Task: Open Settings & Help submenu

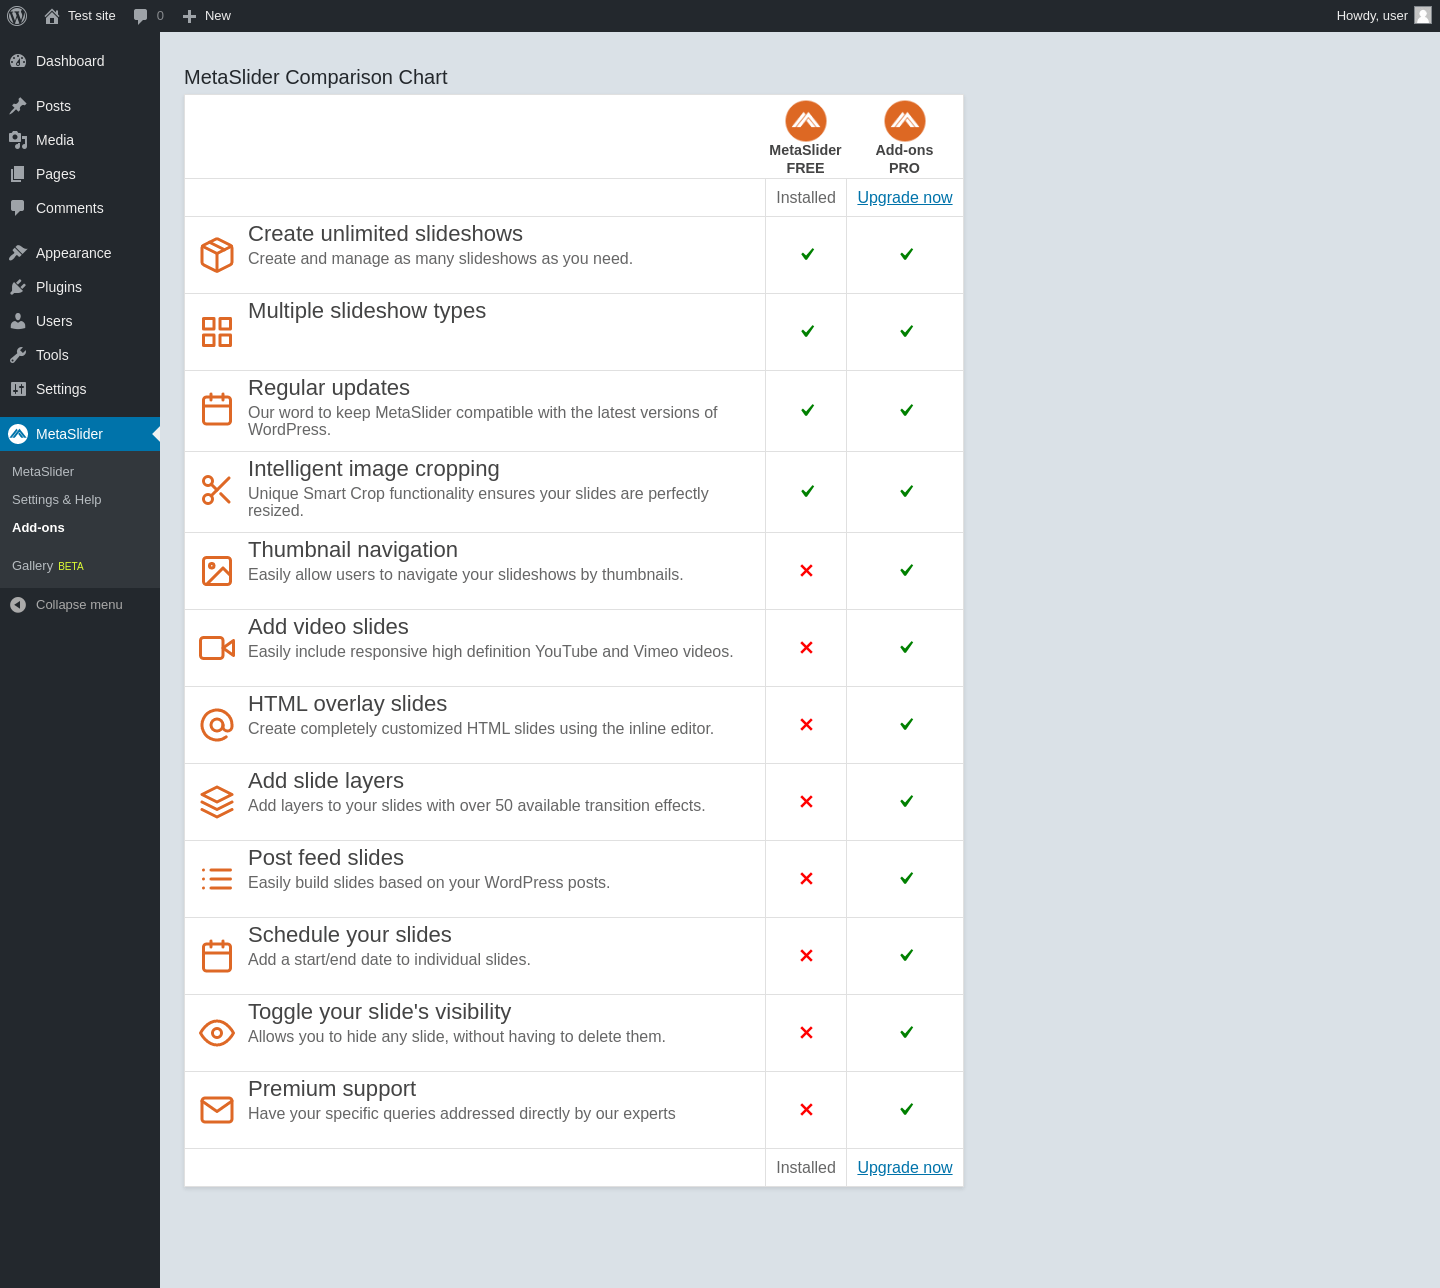Action: [x=57, y=500]
